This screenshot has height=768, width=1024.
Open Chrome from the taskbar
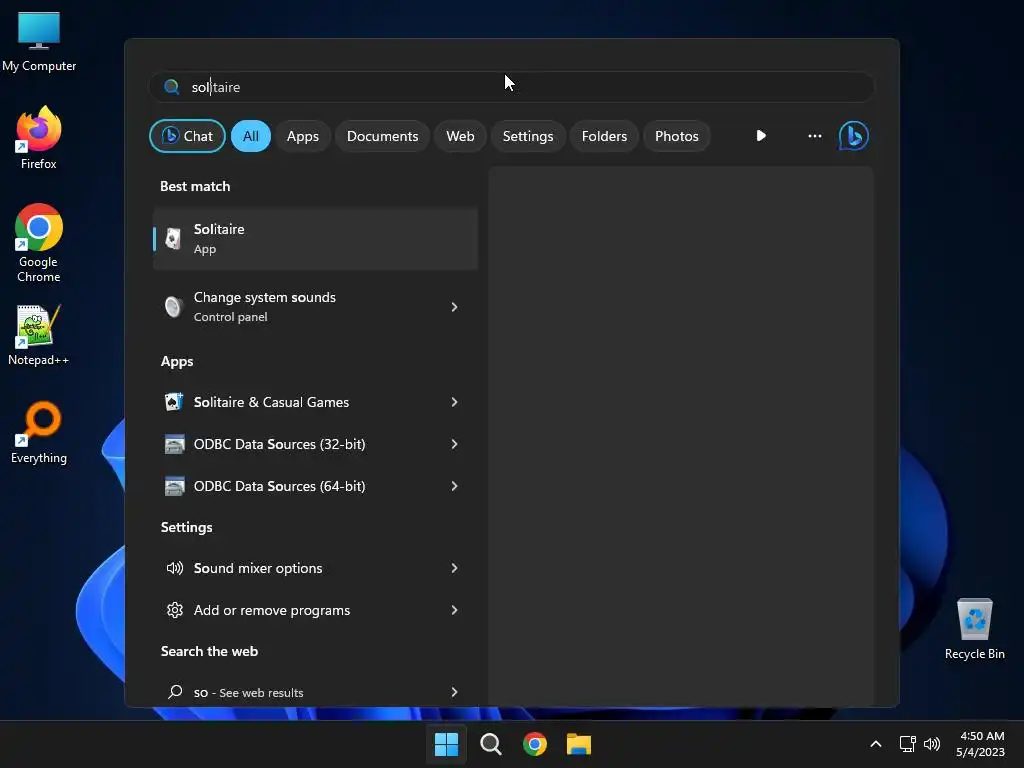pyautogui.click(x=535, y=744)
